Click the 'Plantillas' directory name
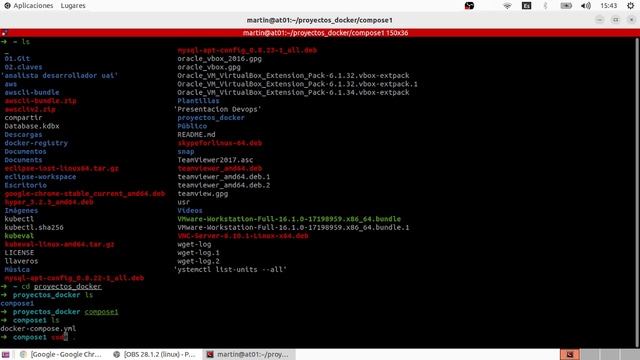 tap(198, 101)
